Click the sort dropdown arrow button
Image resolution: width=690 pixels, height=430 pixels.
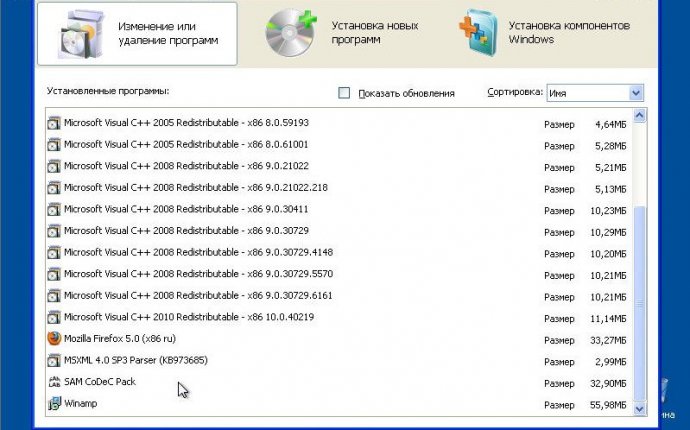click(635, 93)
